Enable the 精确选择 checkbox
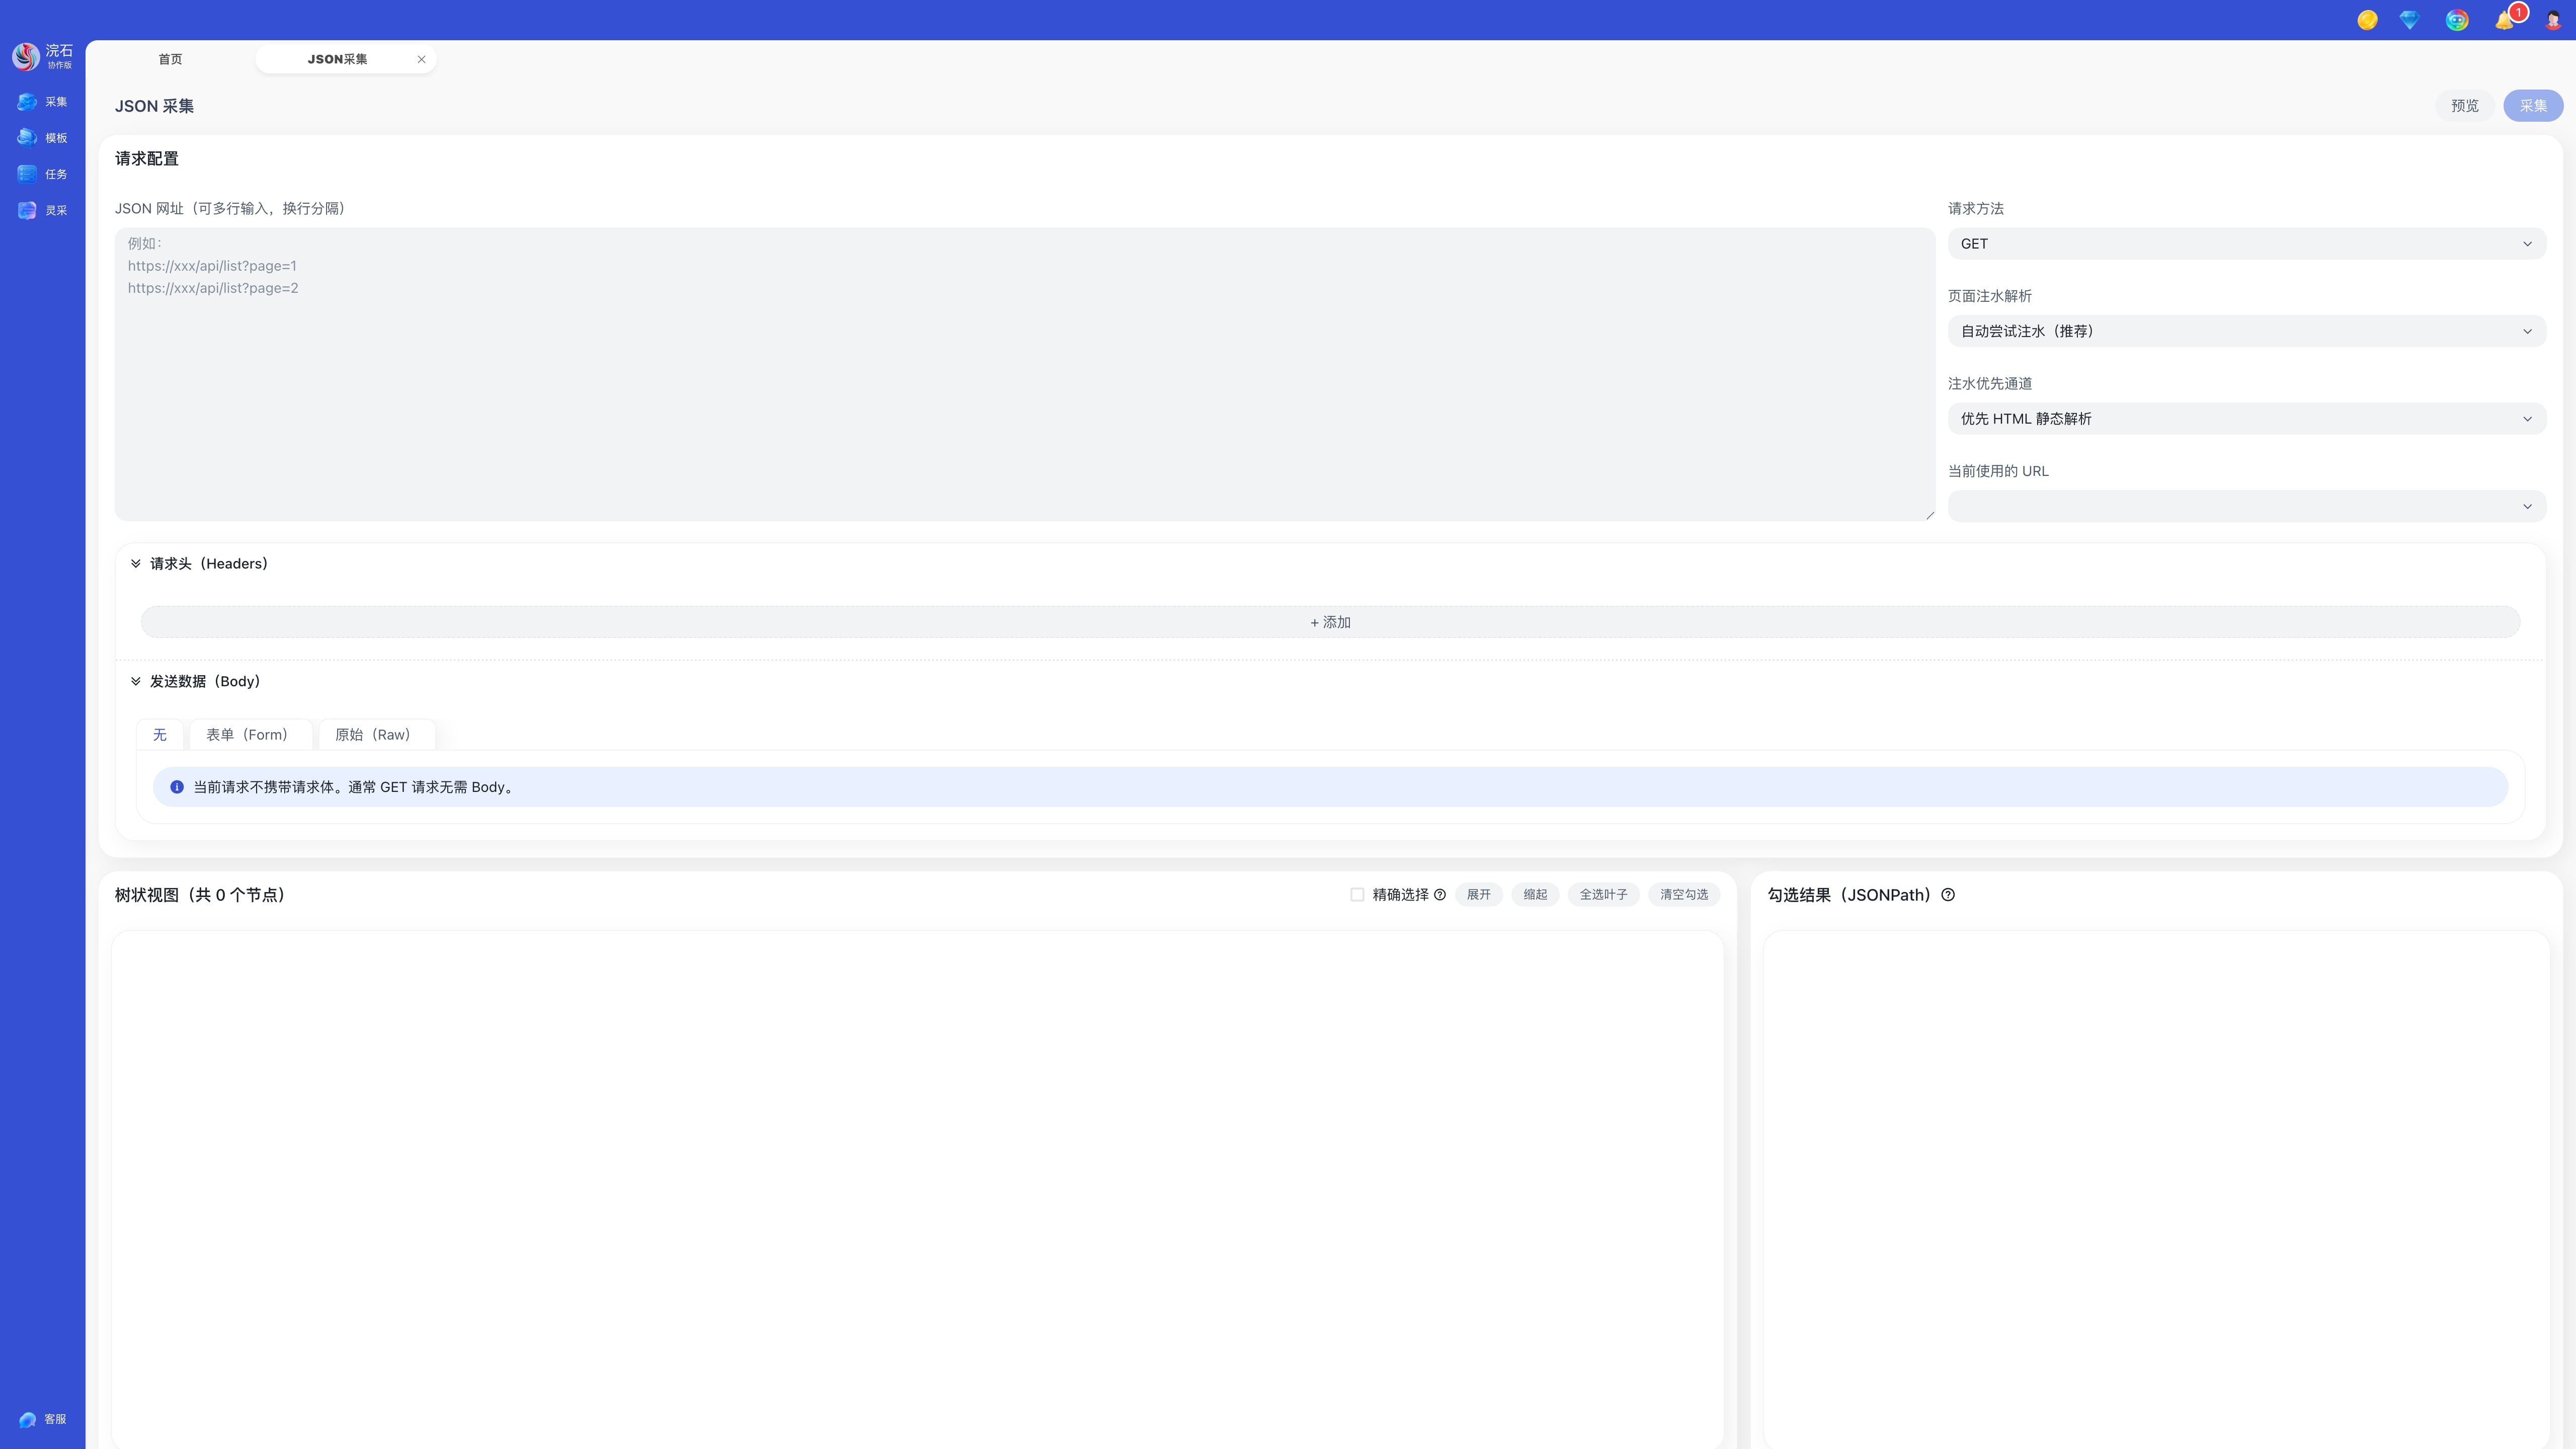Viewport: 2576px width, 1449px height. tap(1357, 895)
